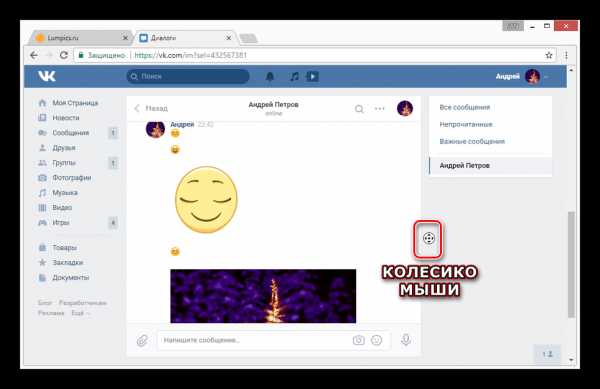
Task: Open the notifications bell icon
Action: click(270, 76)
